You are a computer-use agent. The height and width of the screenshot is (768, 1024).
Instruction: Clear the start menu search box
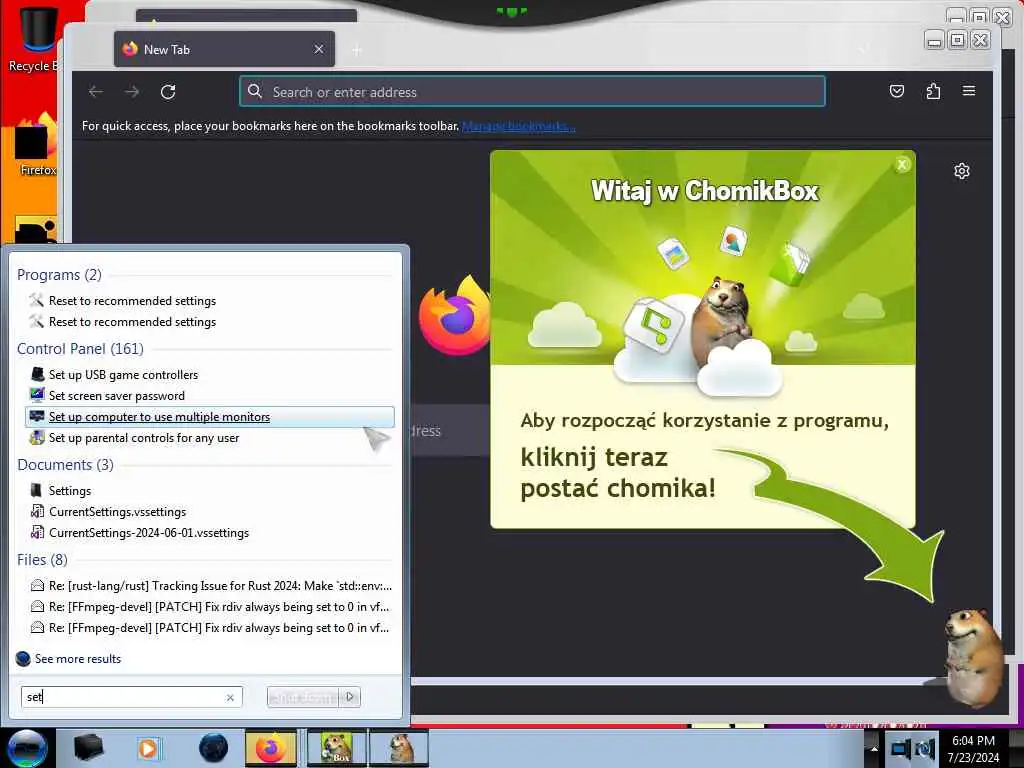[230, 697]
